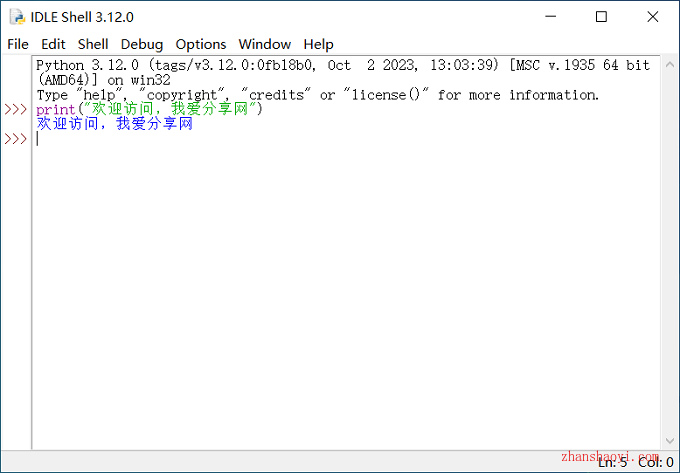Click the last >>> prompt marker
The height and width of the screenshot is (473, 680).
click(x=16, y=139)
